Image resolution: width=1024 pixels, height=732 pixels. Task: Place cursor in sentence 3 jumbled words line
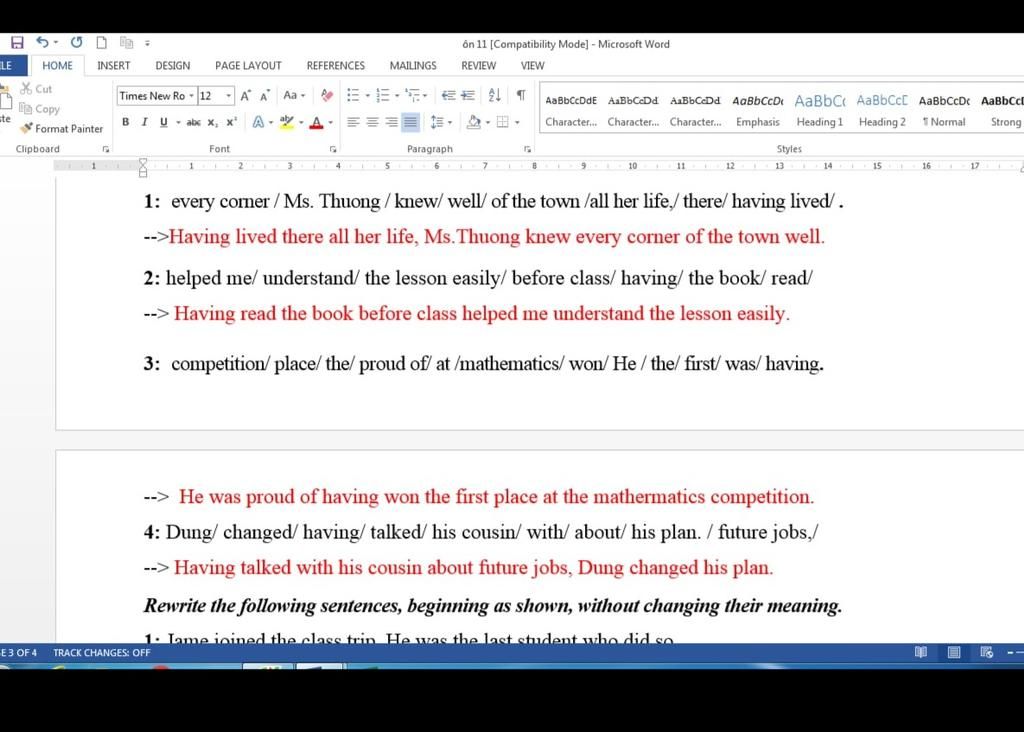(x=483, y=364)
